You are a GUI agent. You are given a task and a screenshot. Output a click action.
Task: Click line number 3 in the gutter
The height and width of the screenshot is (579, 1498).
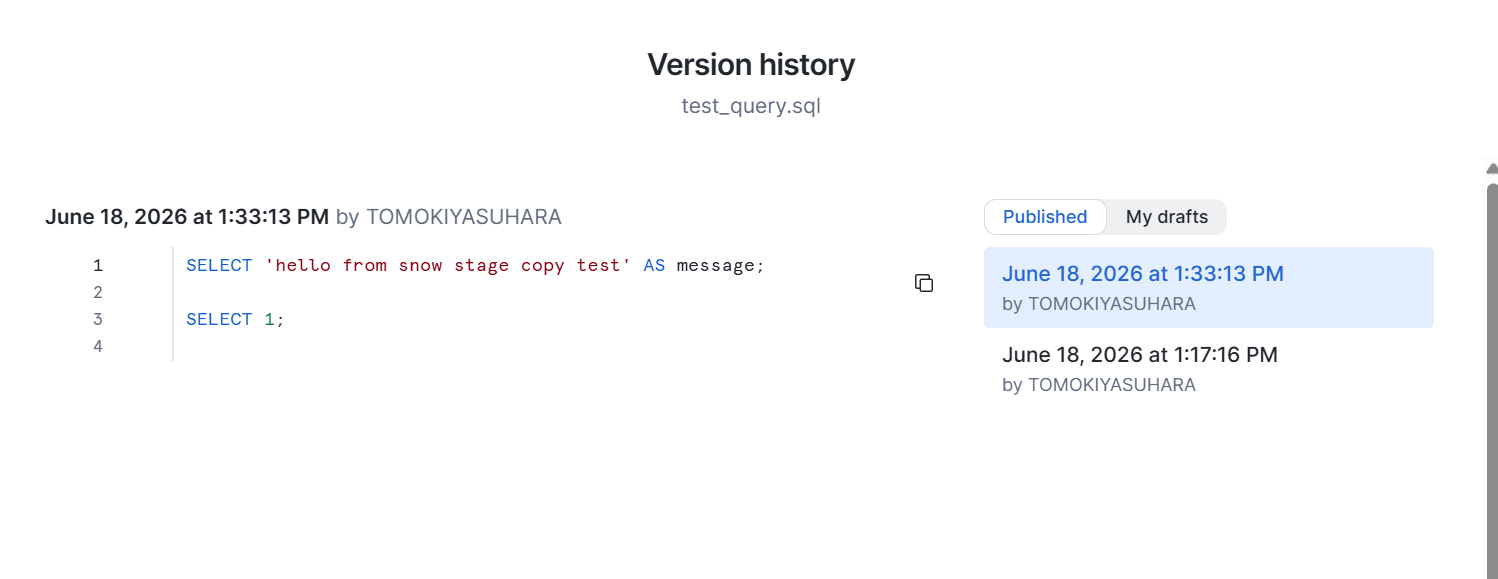click(98, 320)
